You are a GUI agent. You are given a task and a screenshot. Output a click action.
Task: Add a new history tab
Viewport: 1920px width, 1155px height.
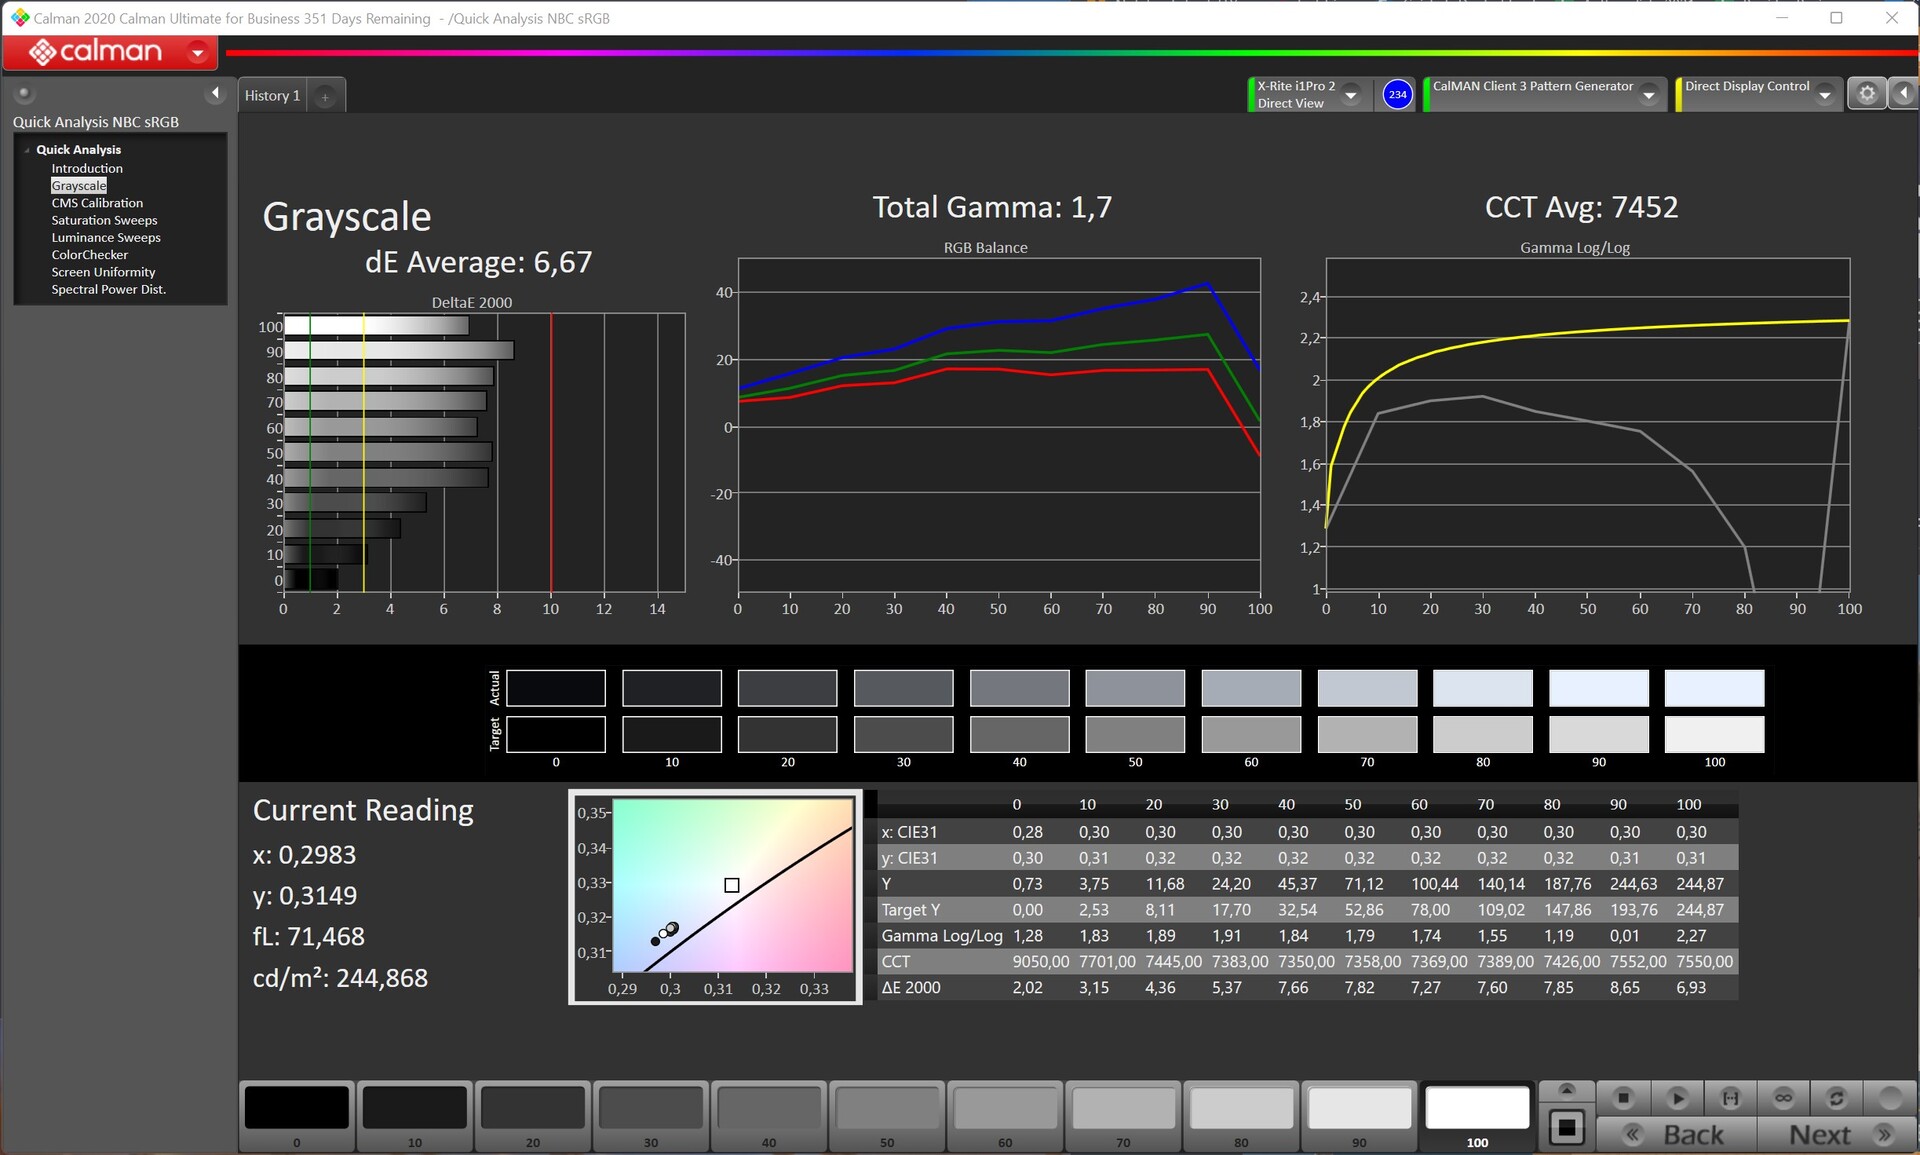pyautogui.click(x=325, y=96)
